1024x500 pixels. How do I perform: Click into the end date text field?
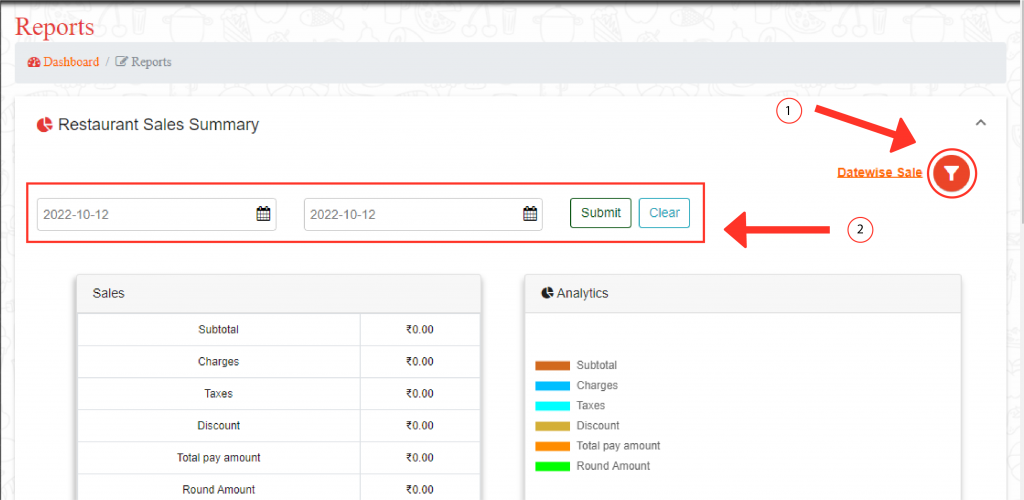click(x=412, y=214)
